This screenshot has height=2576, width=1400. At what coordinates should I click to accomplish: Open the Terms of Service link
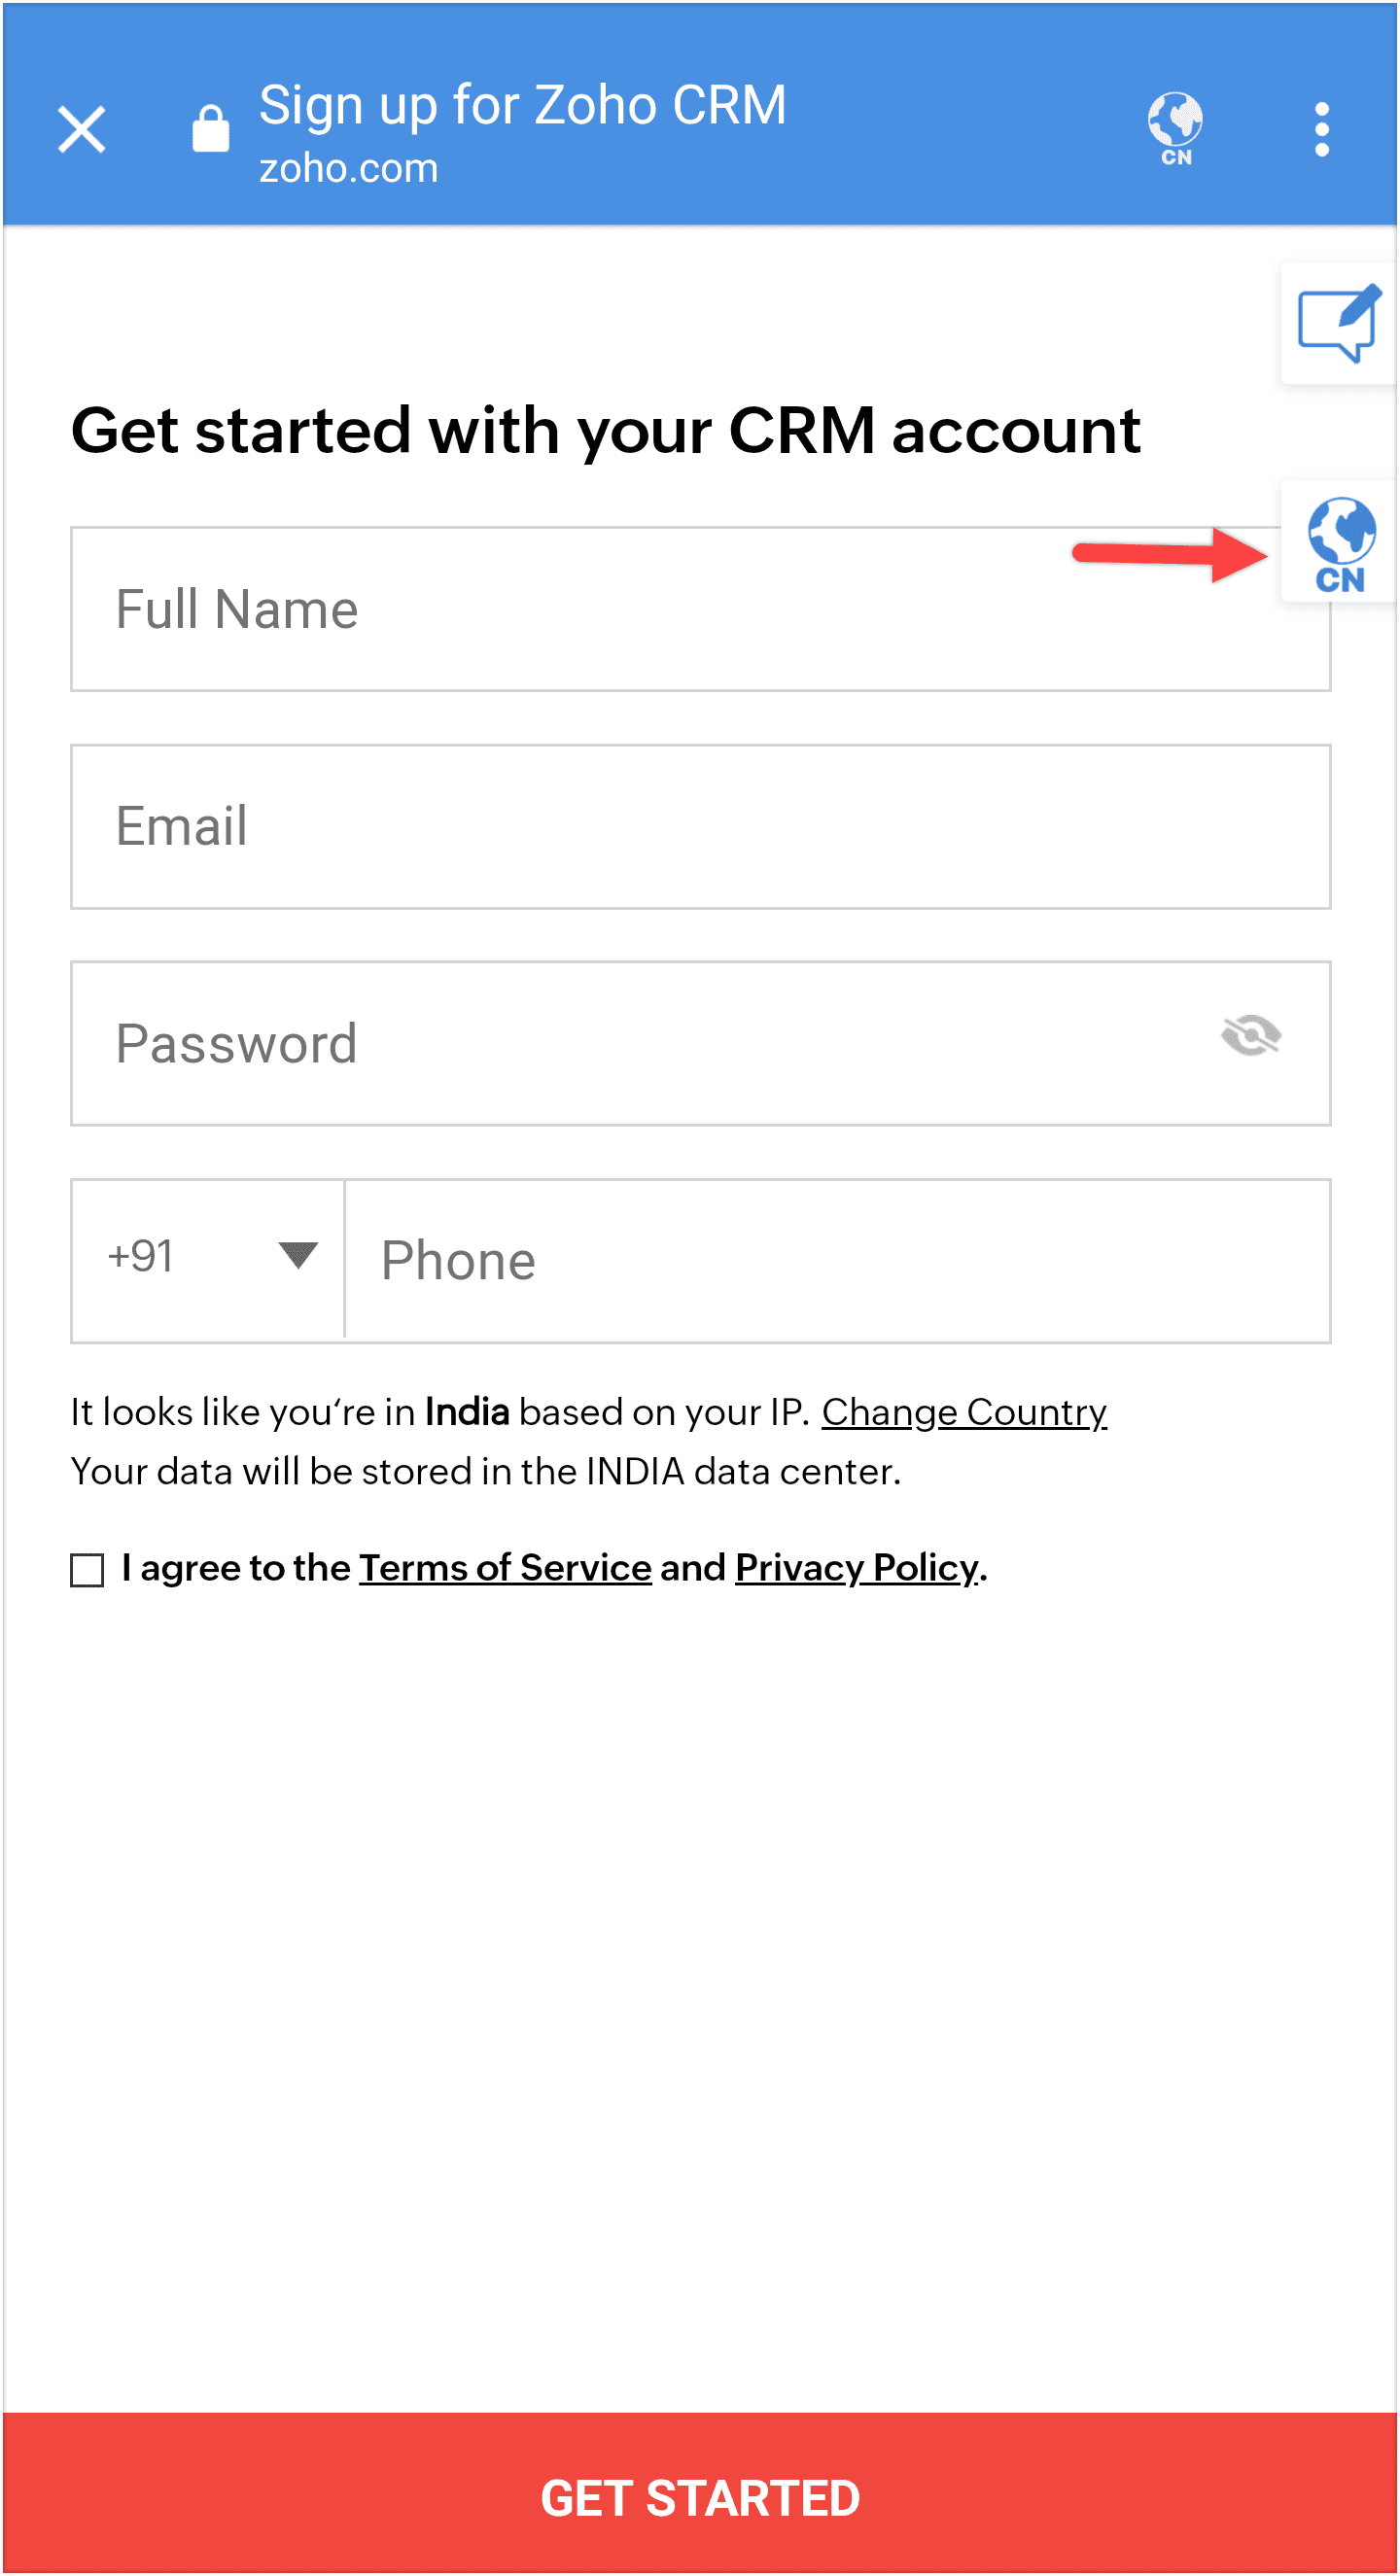[x=505, y=1567]
